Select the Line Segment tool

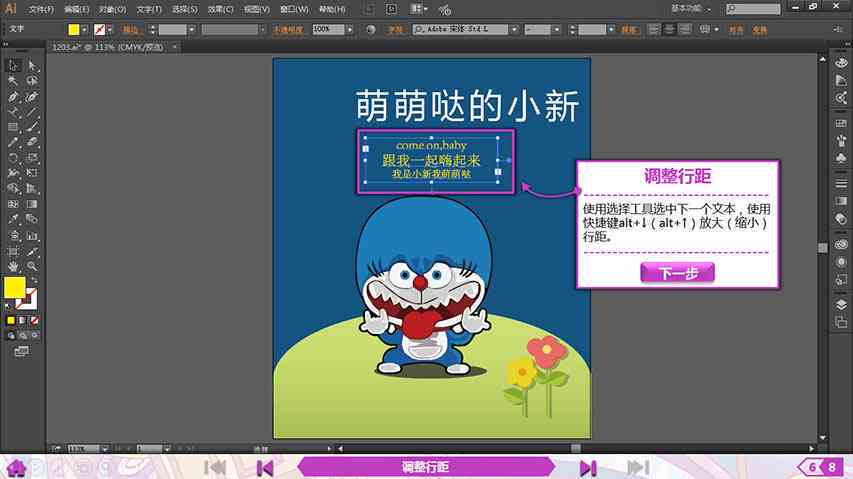click(32, 112)
